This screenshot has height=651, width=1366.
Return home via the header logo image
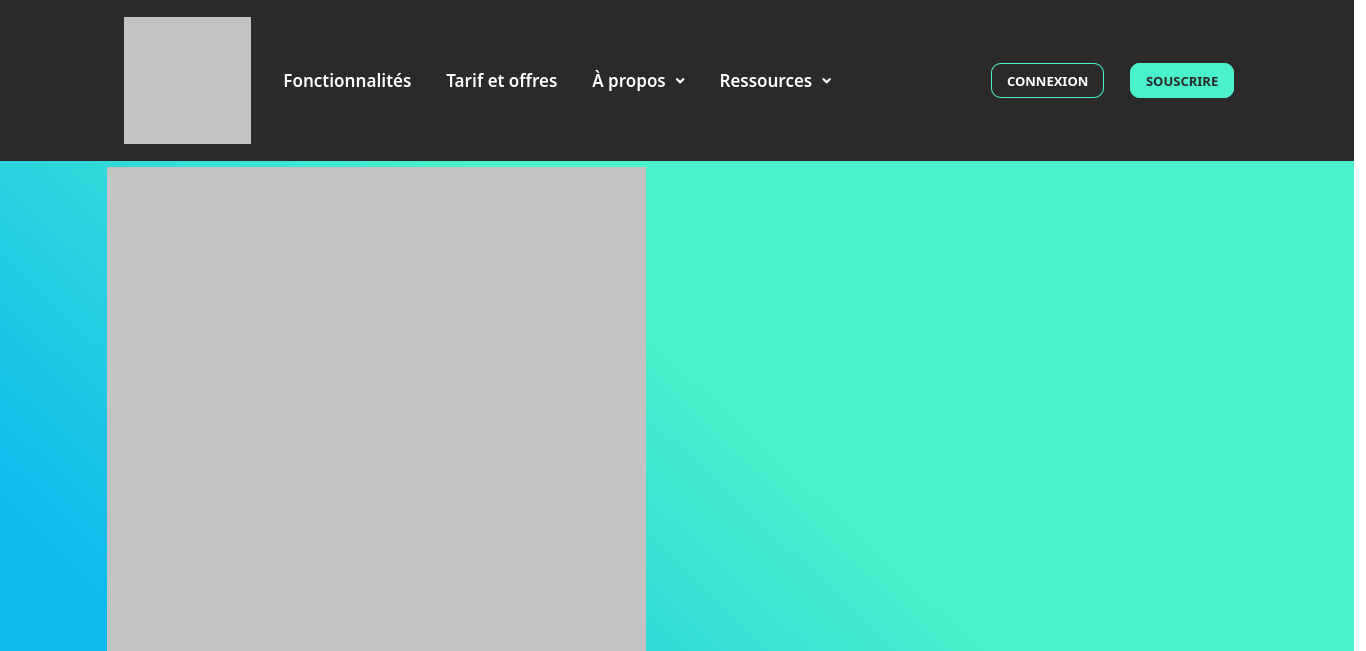pos(187,80)
